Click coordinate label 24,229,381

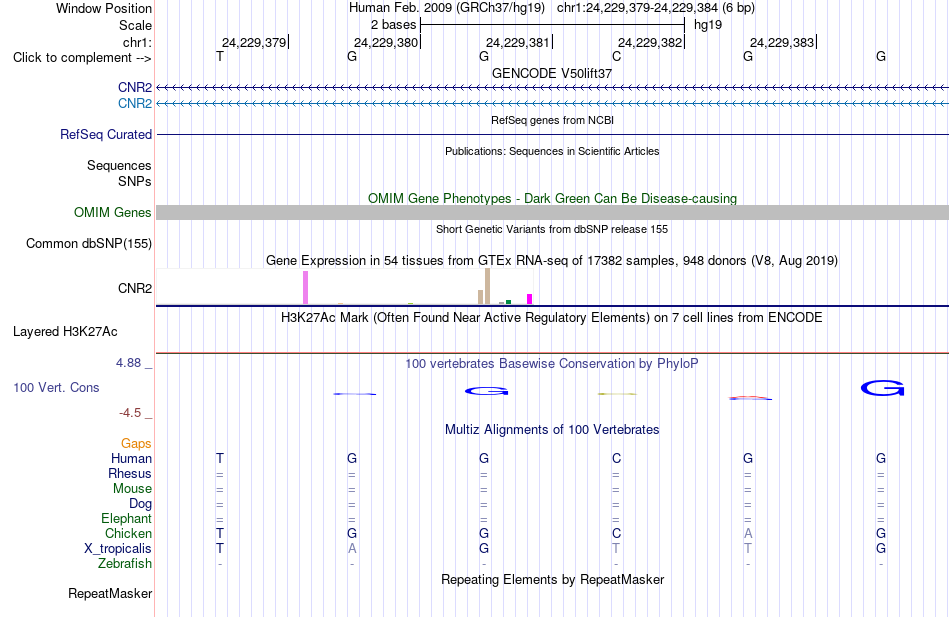[518, 42]
